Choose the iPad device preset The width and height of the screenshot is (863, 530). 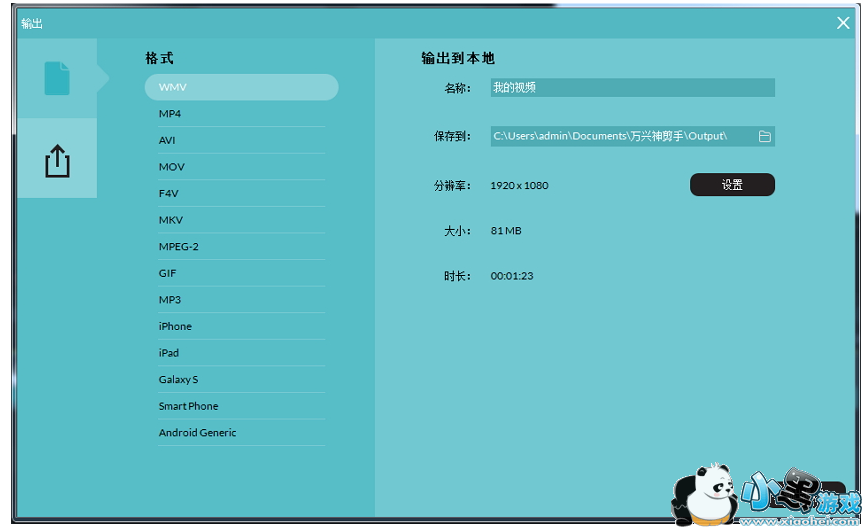point(242,353)
